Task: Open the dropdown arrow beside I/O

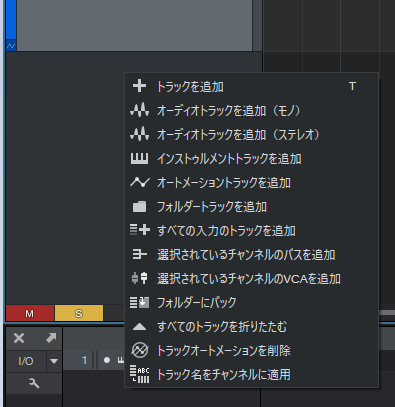Action: pos(54,361)
